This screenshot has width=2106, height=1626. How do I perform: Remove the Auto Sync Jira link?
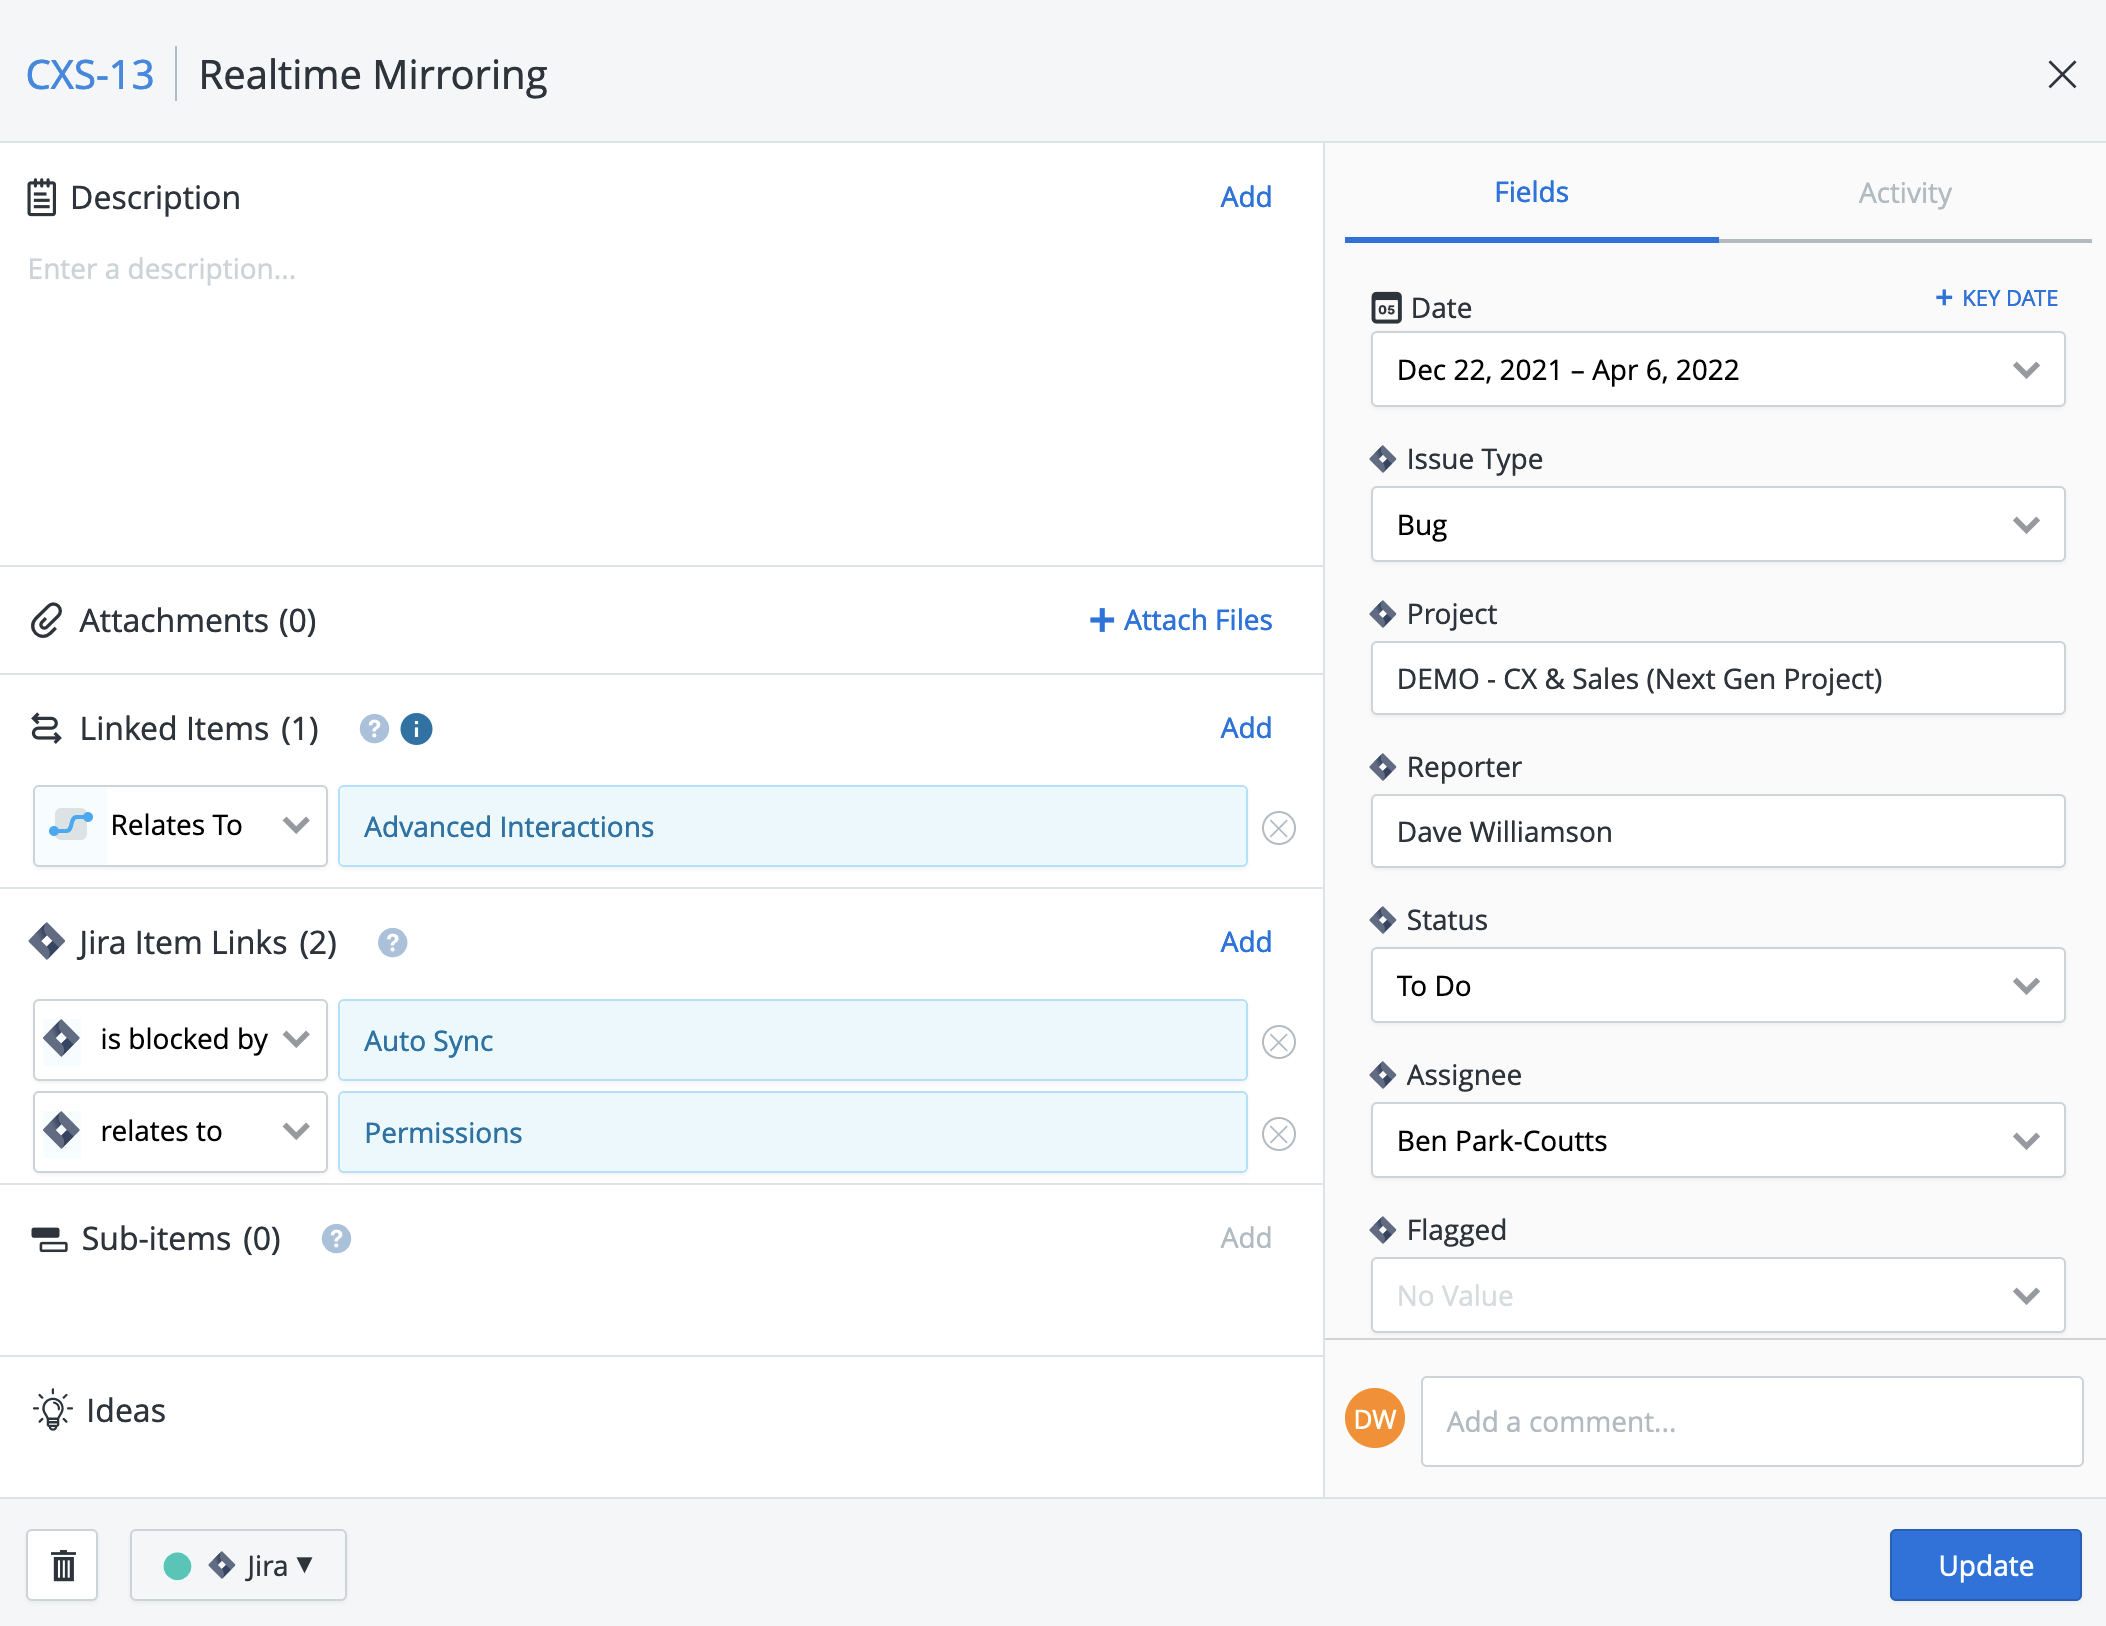(x=1278, y=1042)
